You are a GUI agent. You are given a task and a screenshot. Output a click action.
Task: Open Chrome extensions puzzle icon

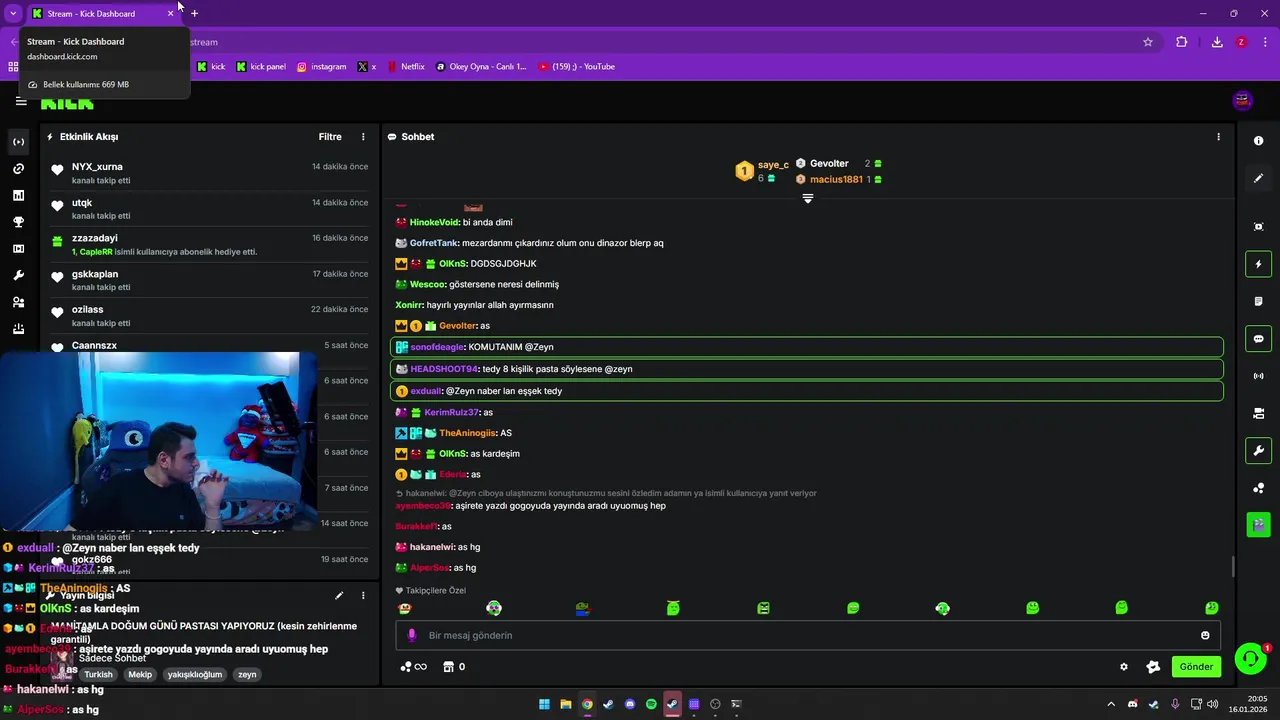tap(1182, 42)
